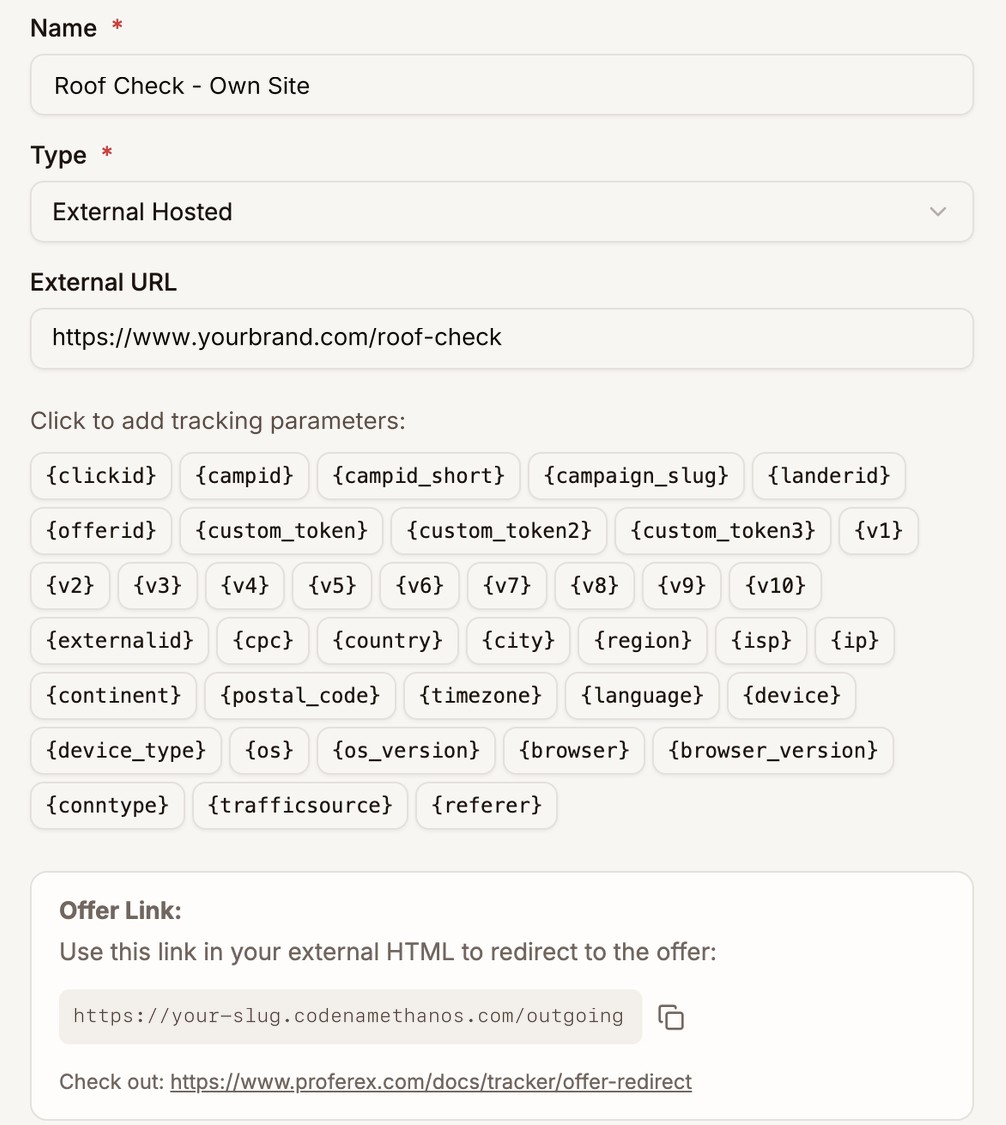Screen dimensions: 1006x1125
Task: Add the {campid_short} tracking parameter
Action: 418,476
